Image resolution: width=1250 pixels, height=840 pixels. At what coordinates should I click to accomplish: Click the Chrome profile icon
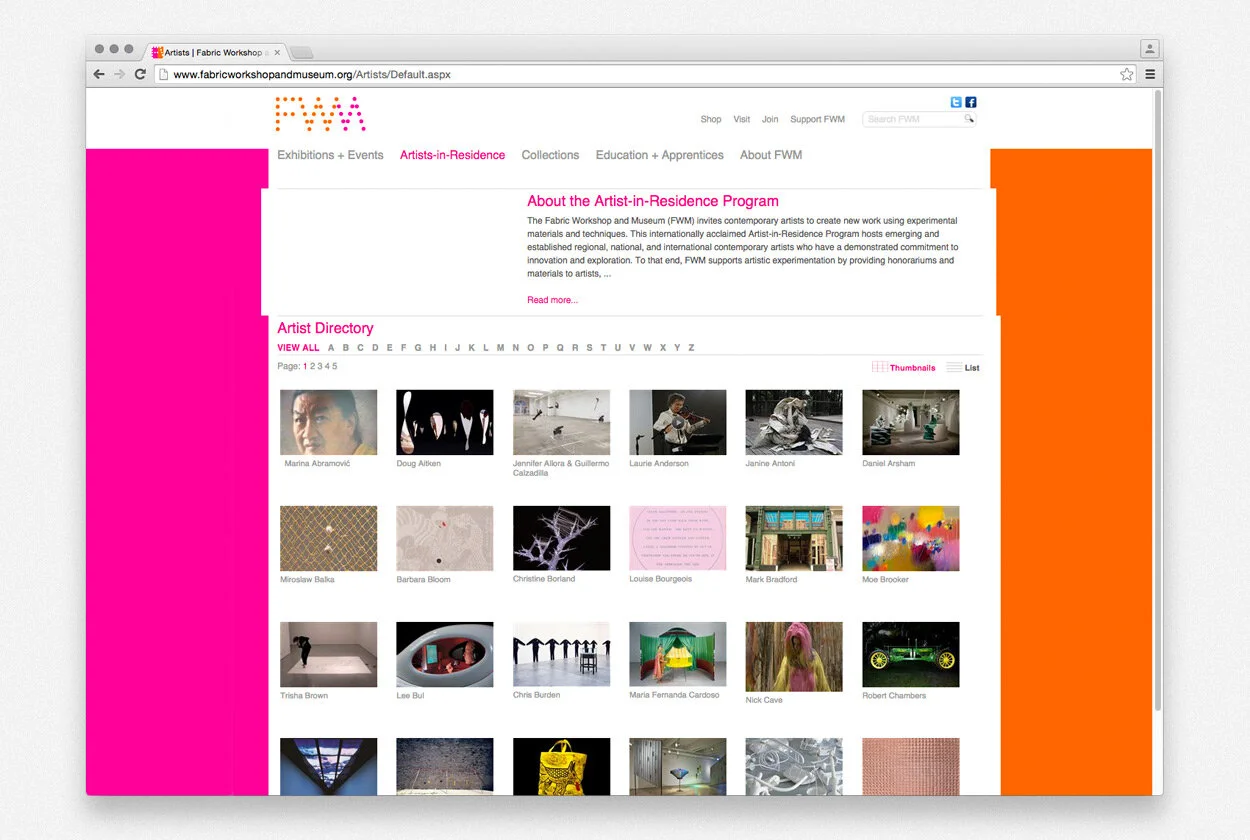(x=1149, y=49)
